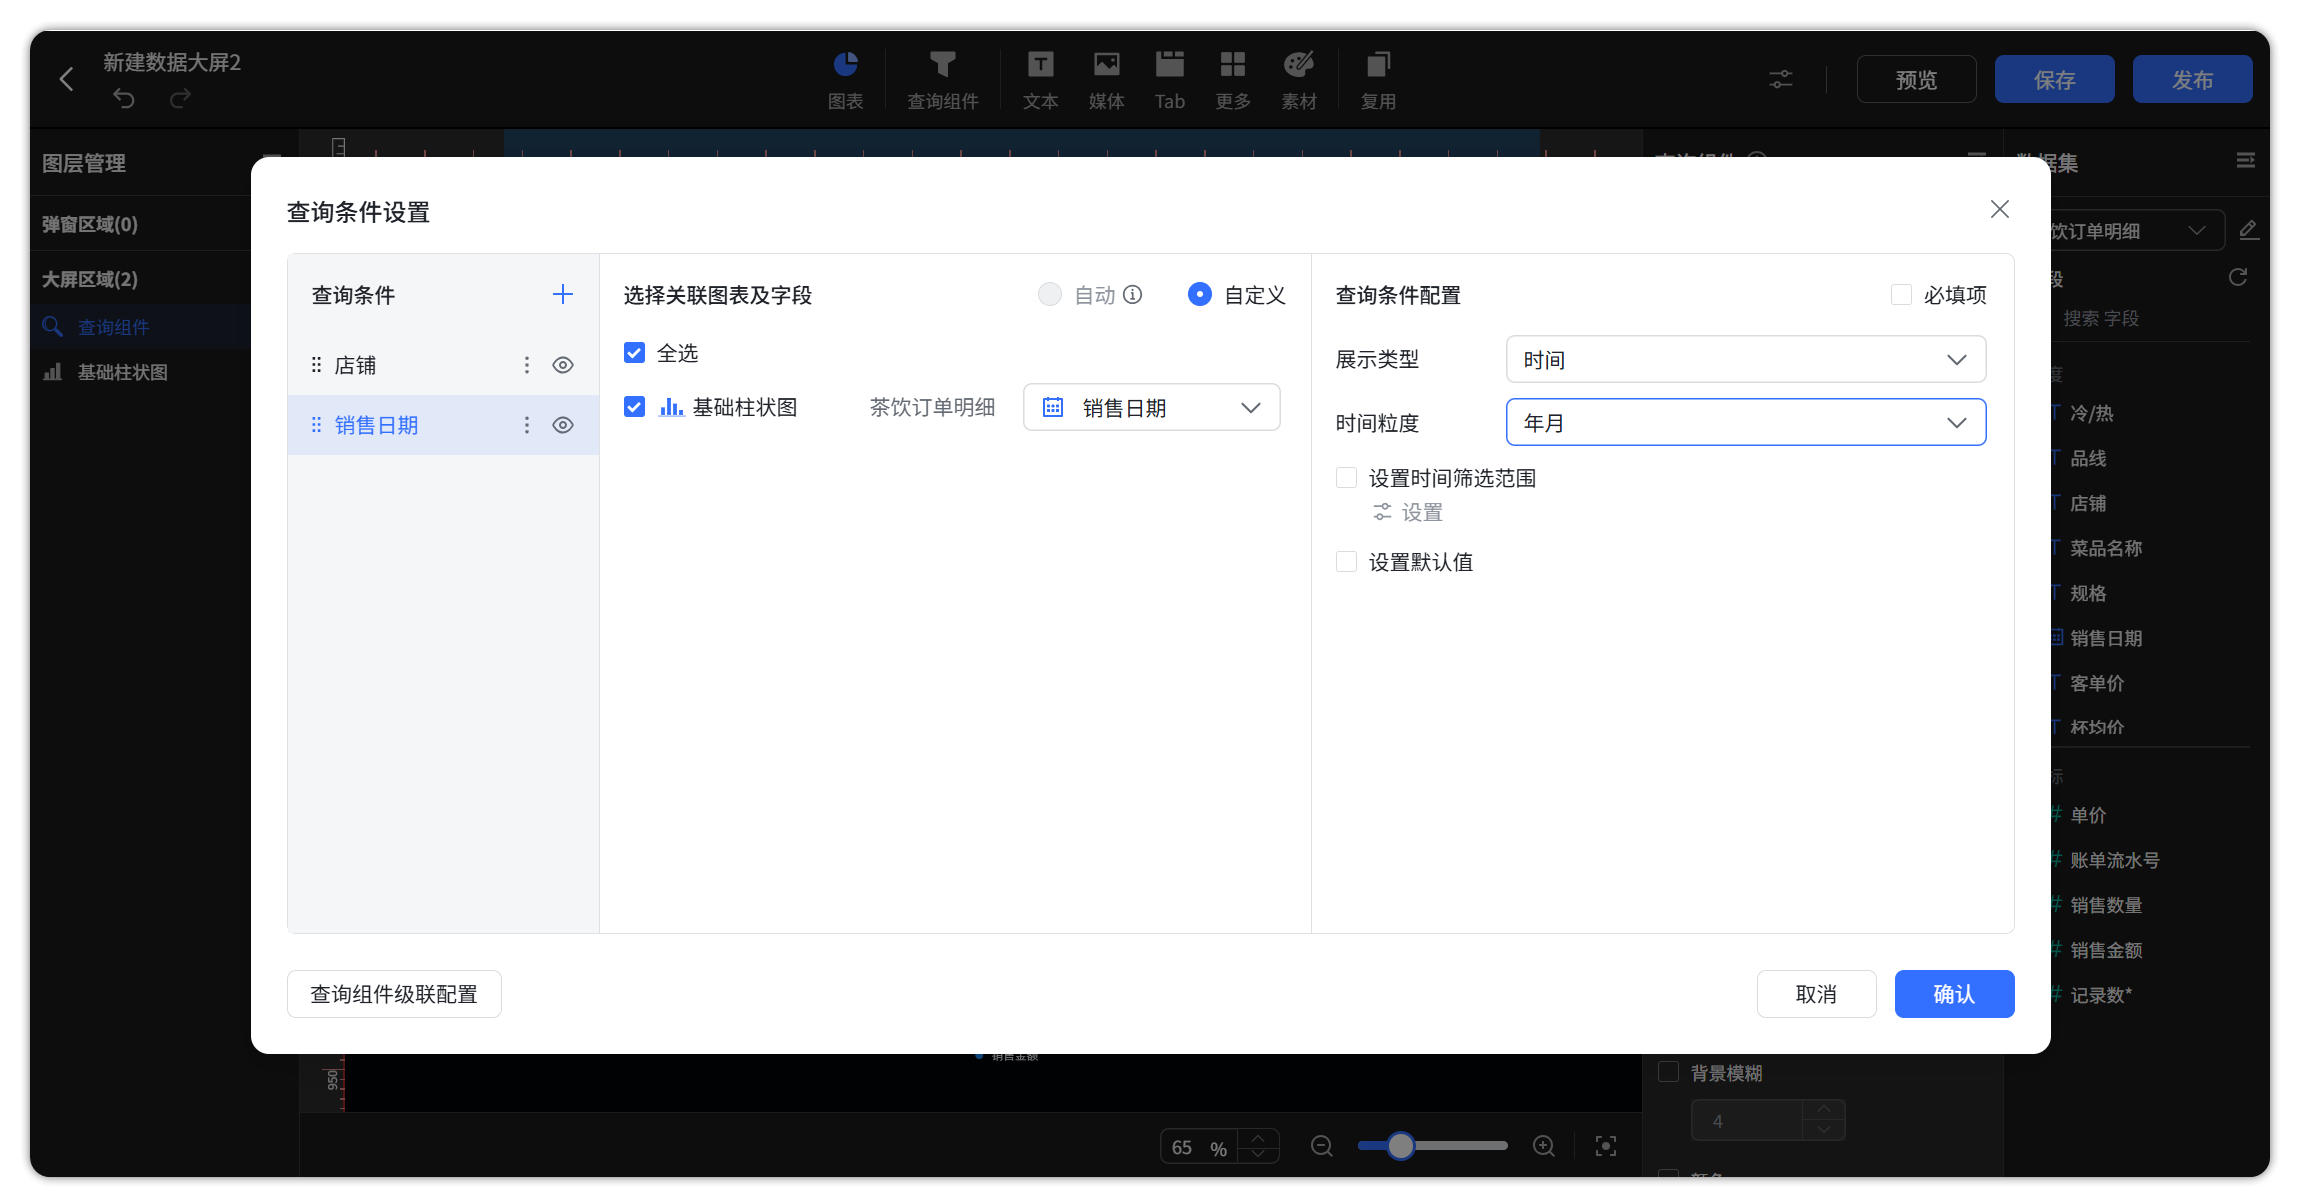2300x1197 pixels.
Task: Click the 查询组件级联配置 button
Action: (394, 994)
